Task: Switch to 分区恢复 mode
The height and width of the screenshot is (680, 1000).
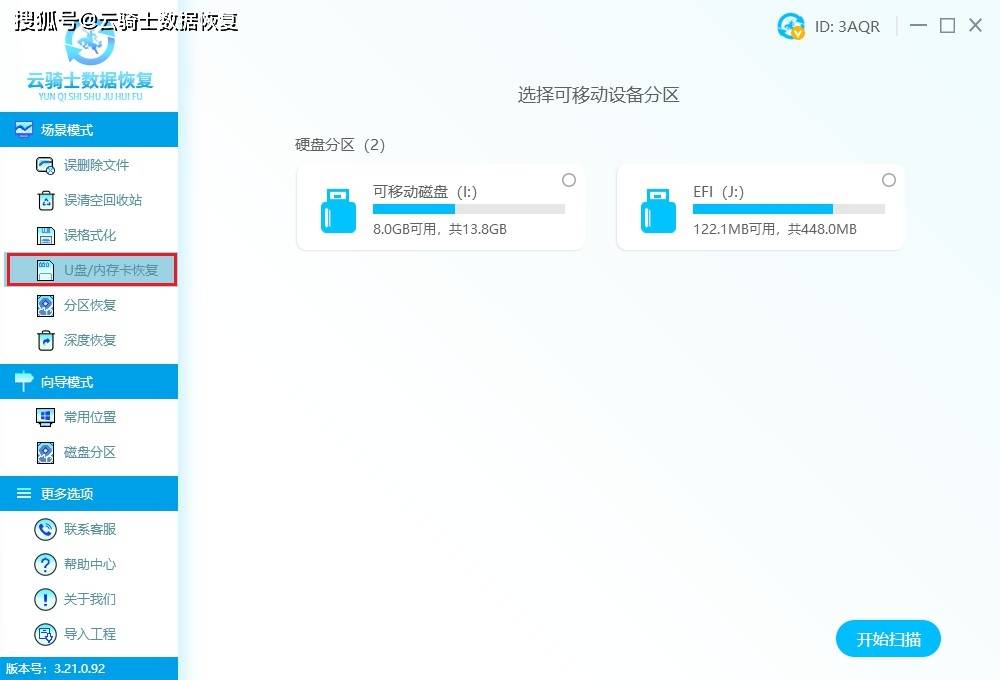Action: coord(89,306)
